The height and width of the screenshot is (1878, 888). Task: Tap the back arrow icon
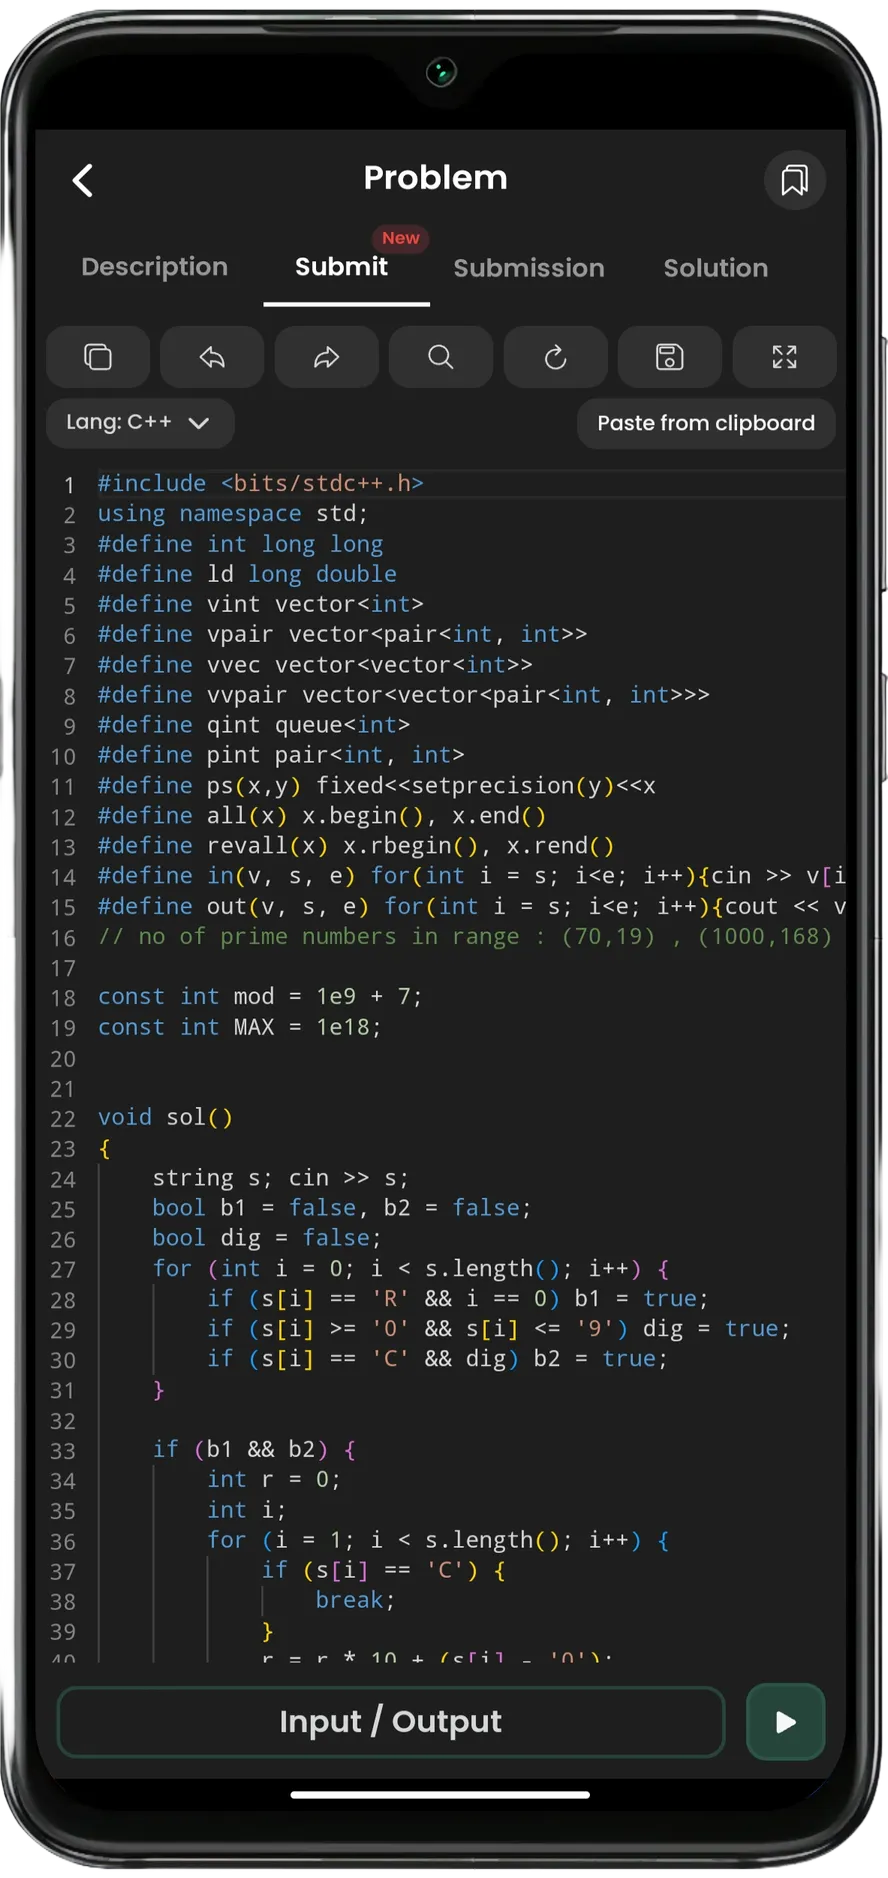pos(83,181)
